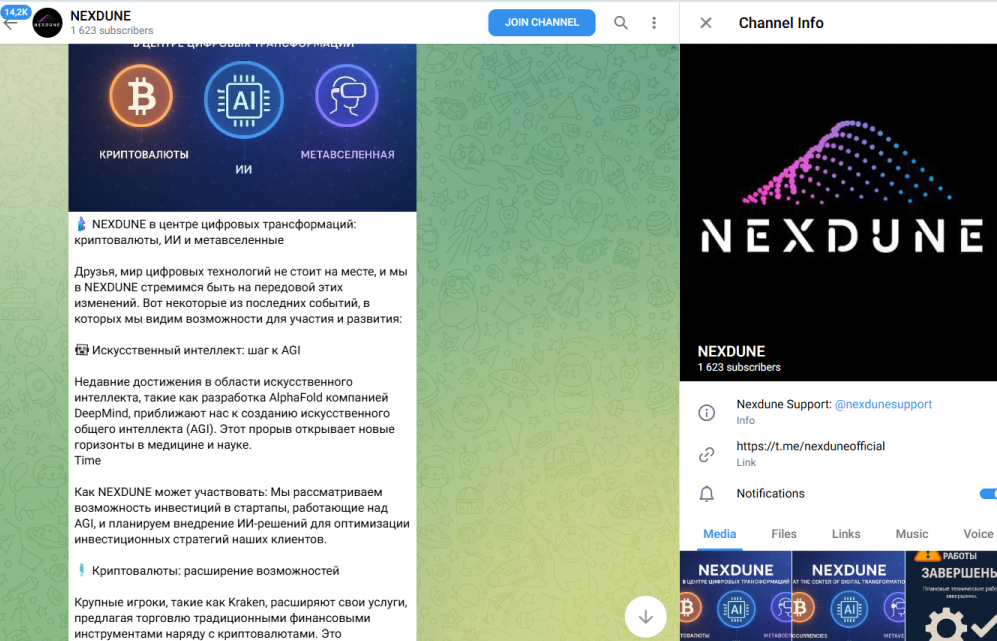Click the 'Notifications' label
The width and height of the screenshot is (997, 641).
771,493
